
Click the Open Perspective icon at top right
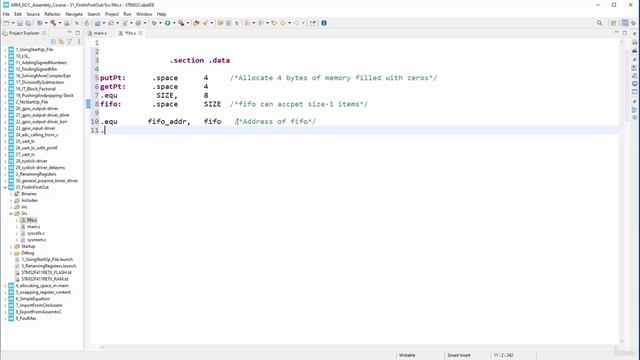click(x=613, y=23)
